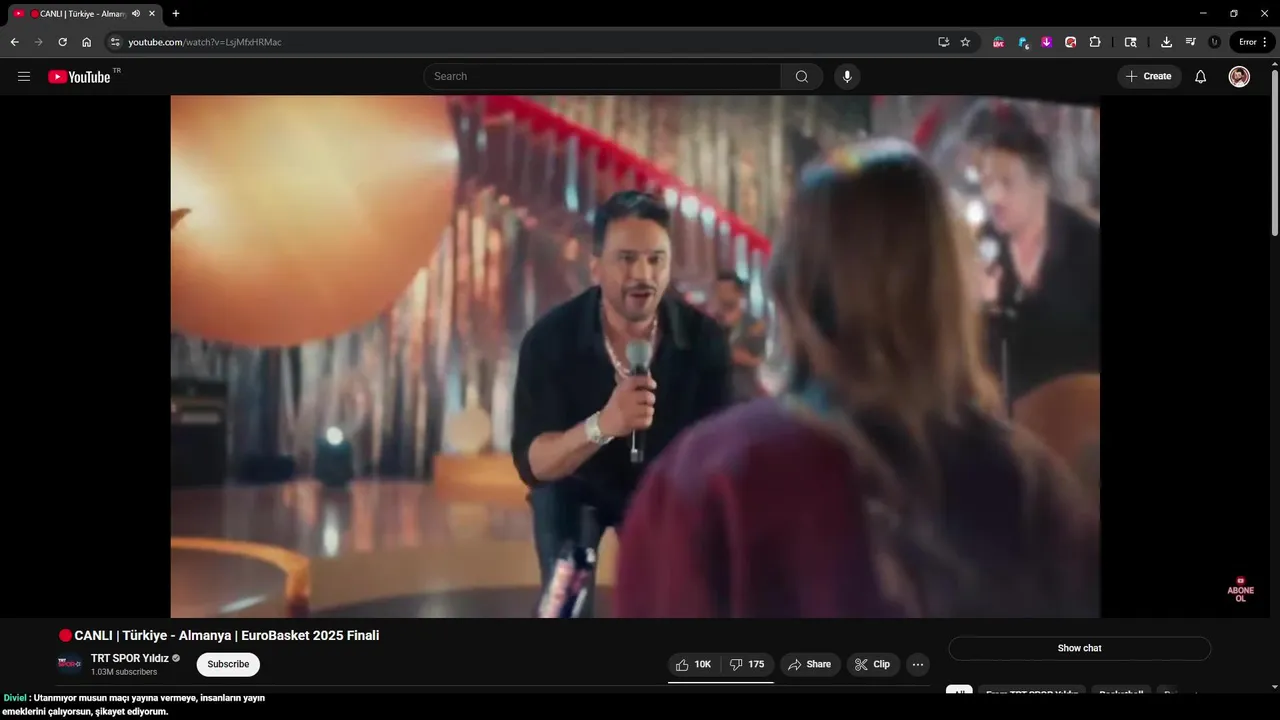Open the media controls icon
The image size is (1280, 720).
click(x=1190, y=42)
